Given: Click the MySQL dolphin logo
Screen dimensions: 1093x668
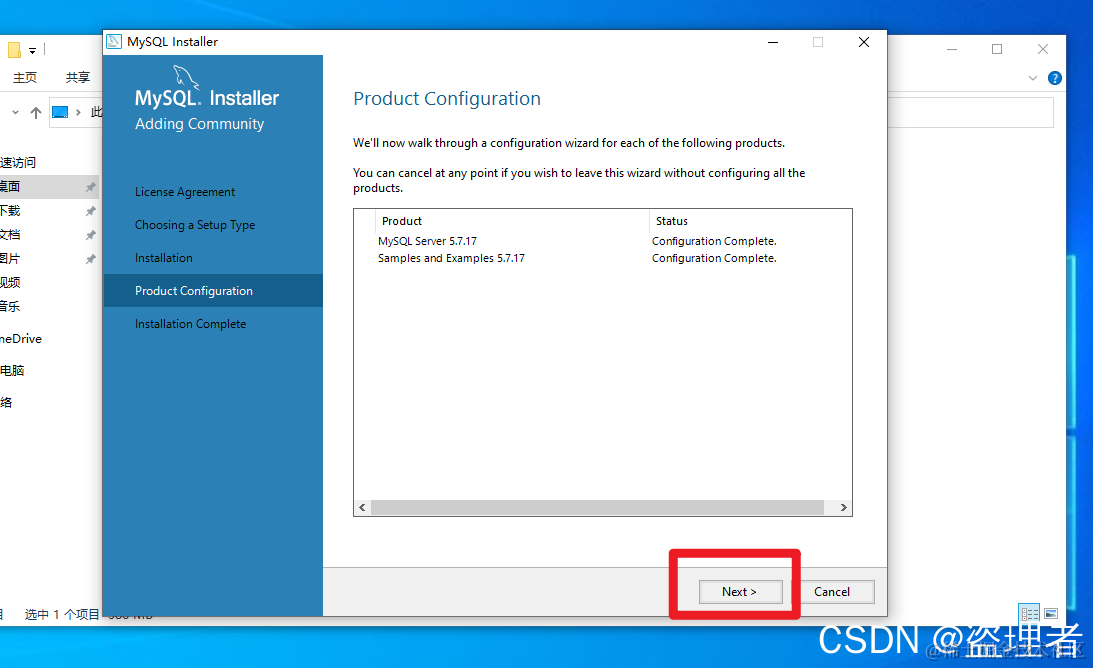Looking at the screenshot, I should 185,77.
